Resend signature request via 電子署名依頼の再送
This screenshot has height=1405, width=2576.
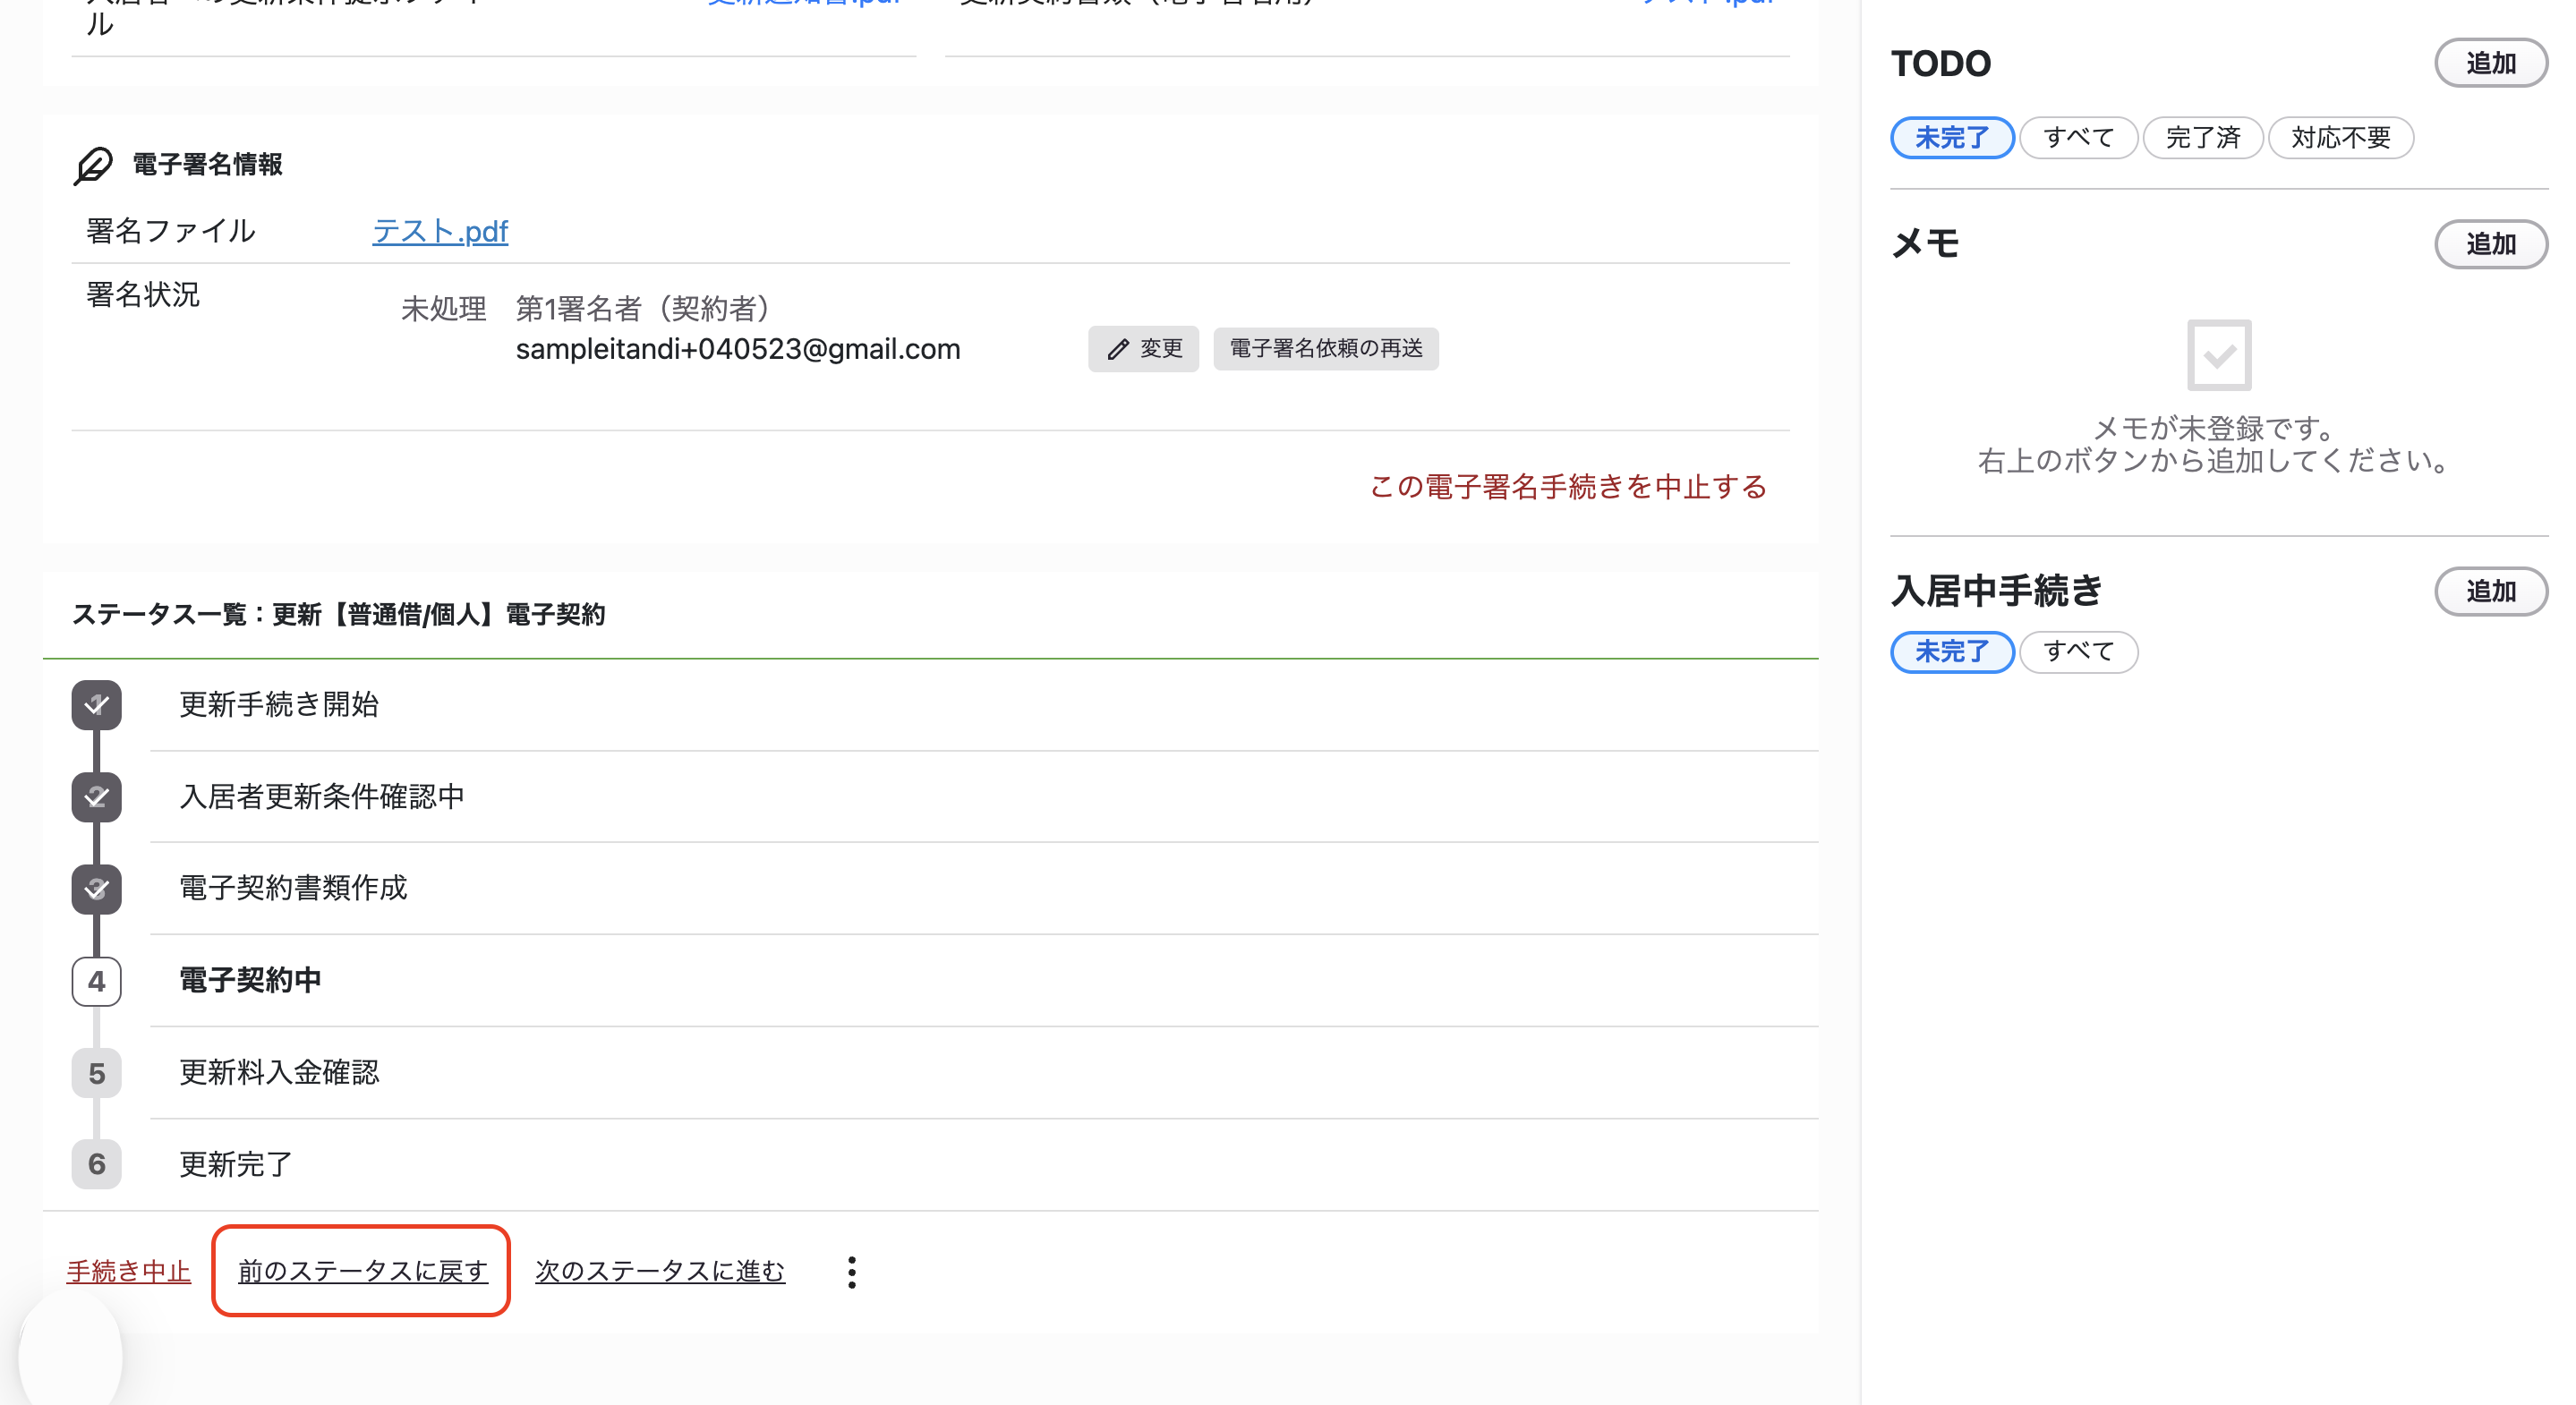tap(1325, 349)
